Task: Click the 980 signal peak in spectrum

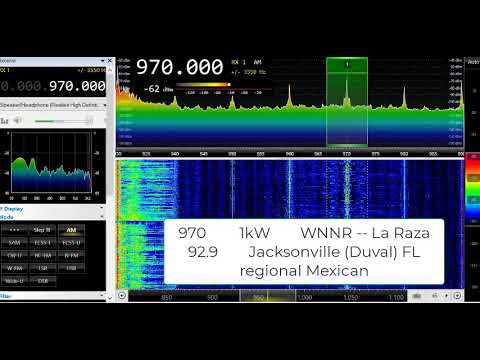Action: (404, 97)
